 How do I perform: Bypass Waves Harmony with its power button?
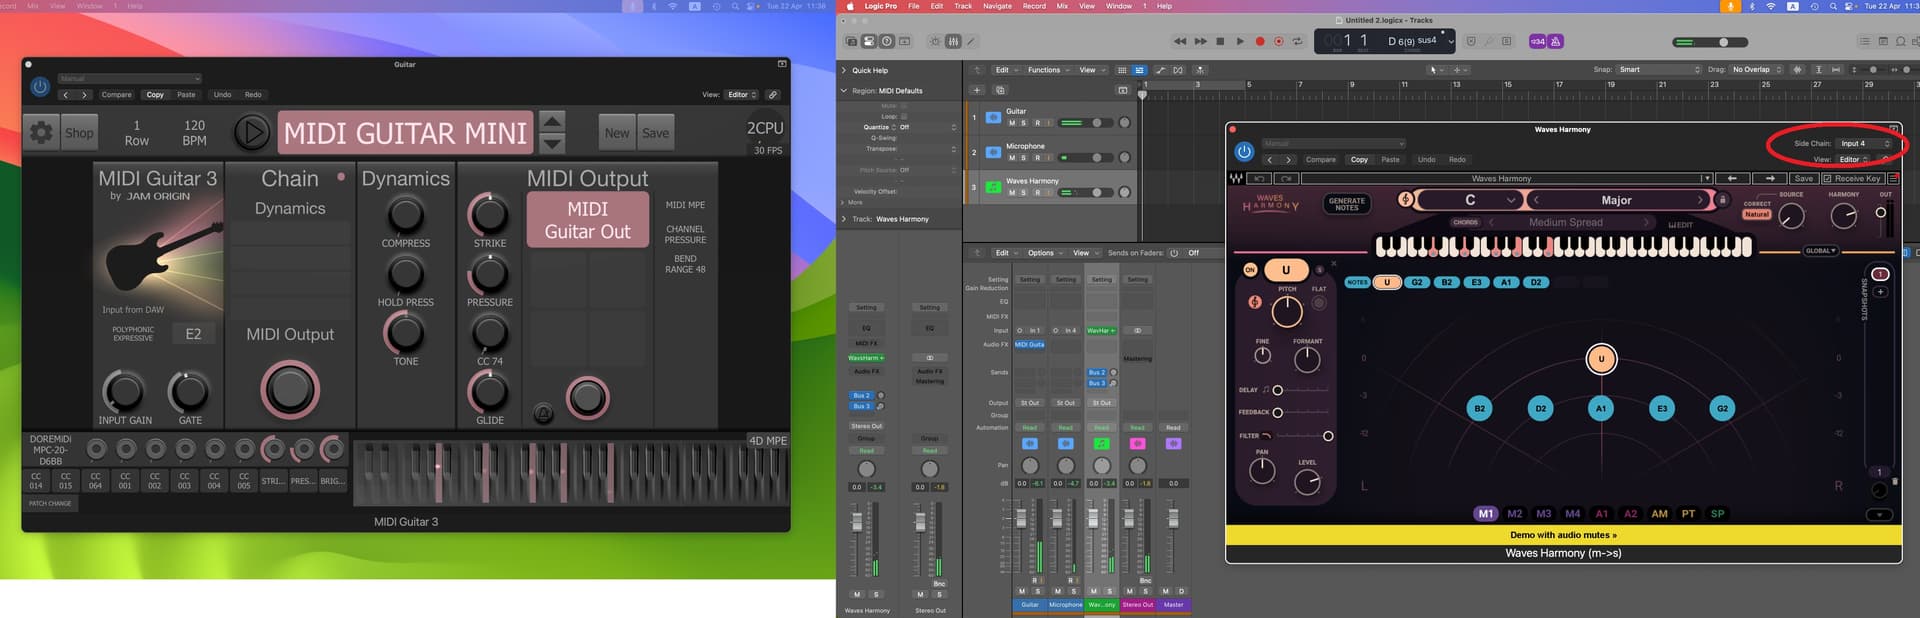(1244, 151)
